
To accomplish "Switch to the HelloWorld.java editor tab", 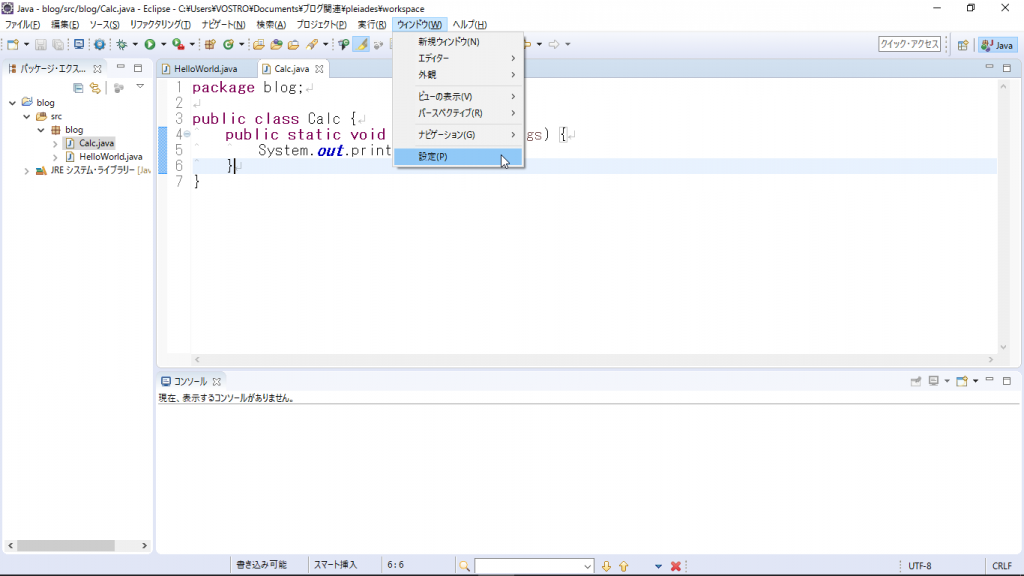I will tap(205, 69).
